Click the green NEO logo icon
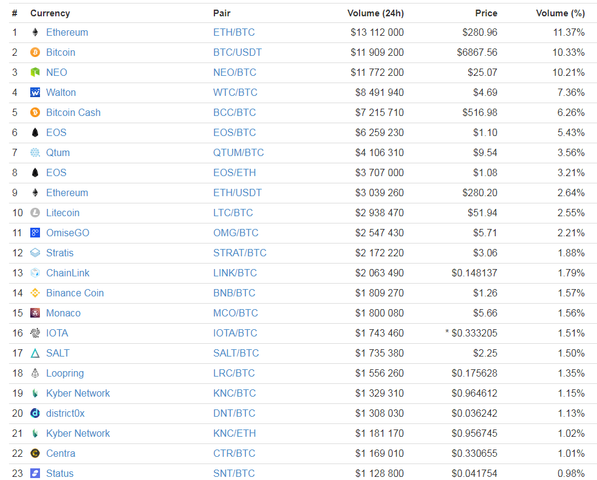This screenshot has width=597, height=480. click(x=35, y=72)
